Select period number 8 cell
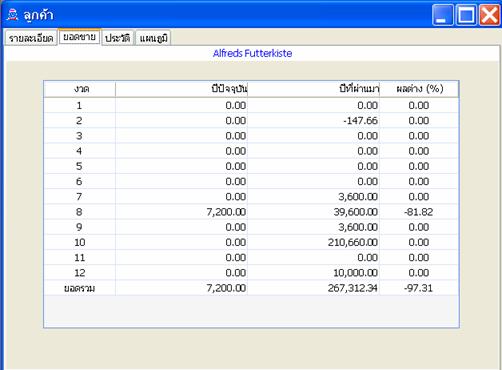Screen dimensions: 502x370 (80, 212)
